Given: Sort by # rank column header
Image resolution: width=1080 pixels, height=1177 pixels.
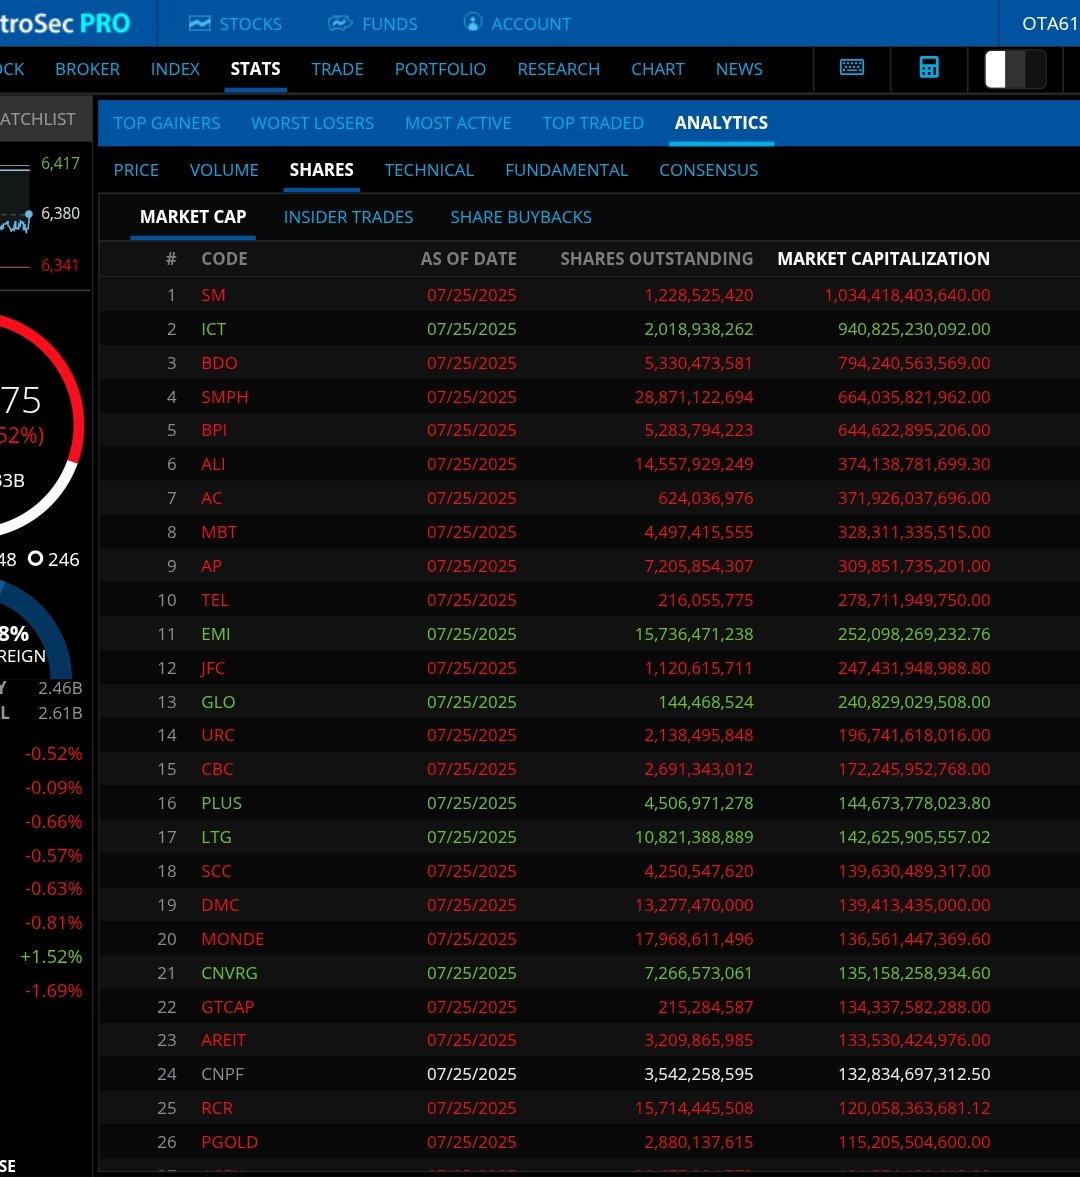Looking at the screenshot, I should [x=171, y=259].
